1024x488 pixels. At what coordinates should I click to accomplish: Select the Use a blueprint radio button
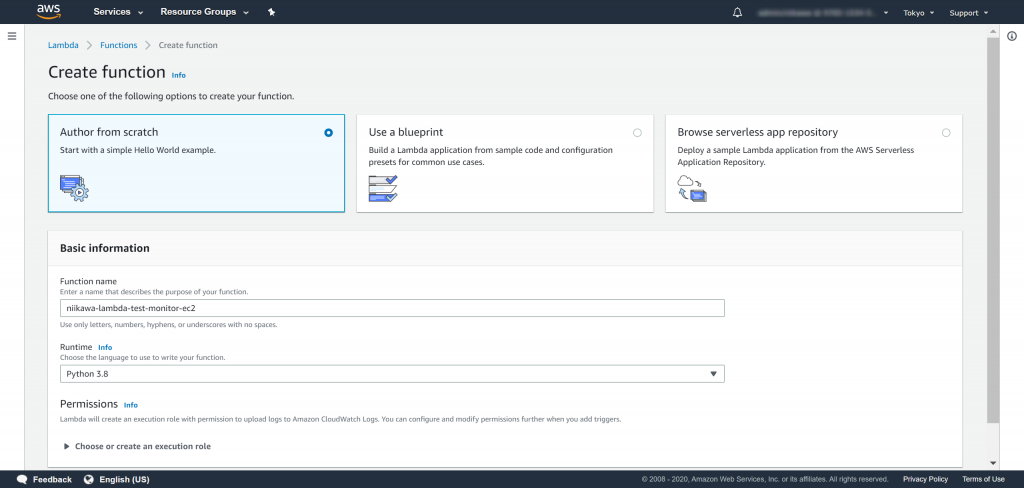(637, 133)
